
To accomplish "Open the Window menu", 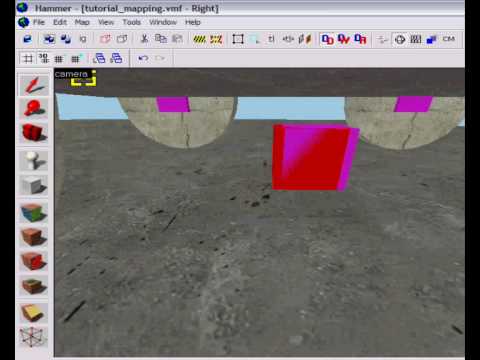I will pyautogui.click(x=163, y=22).
